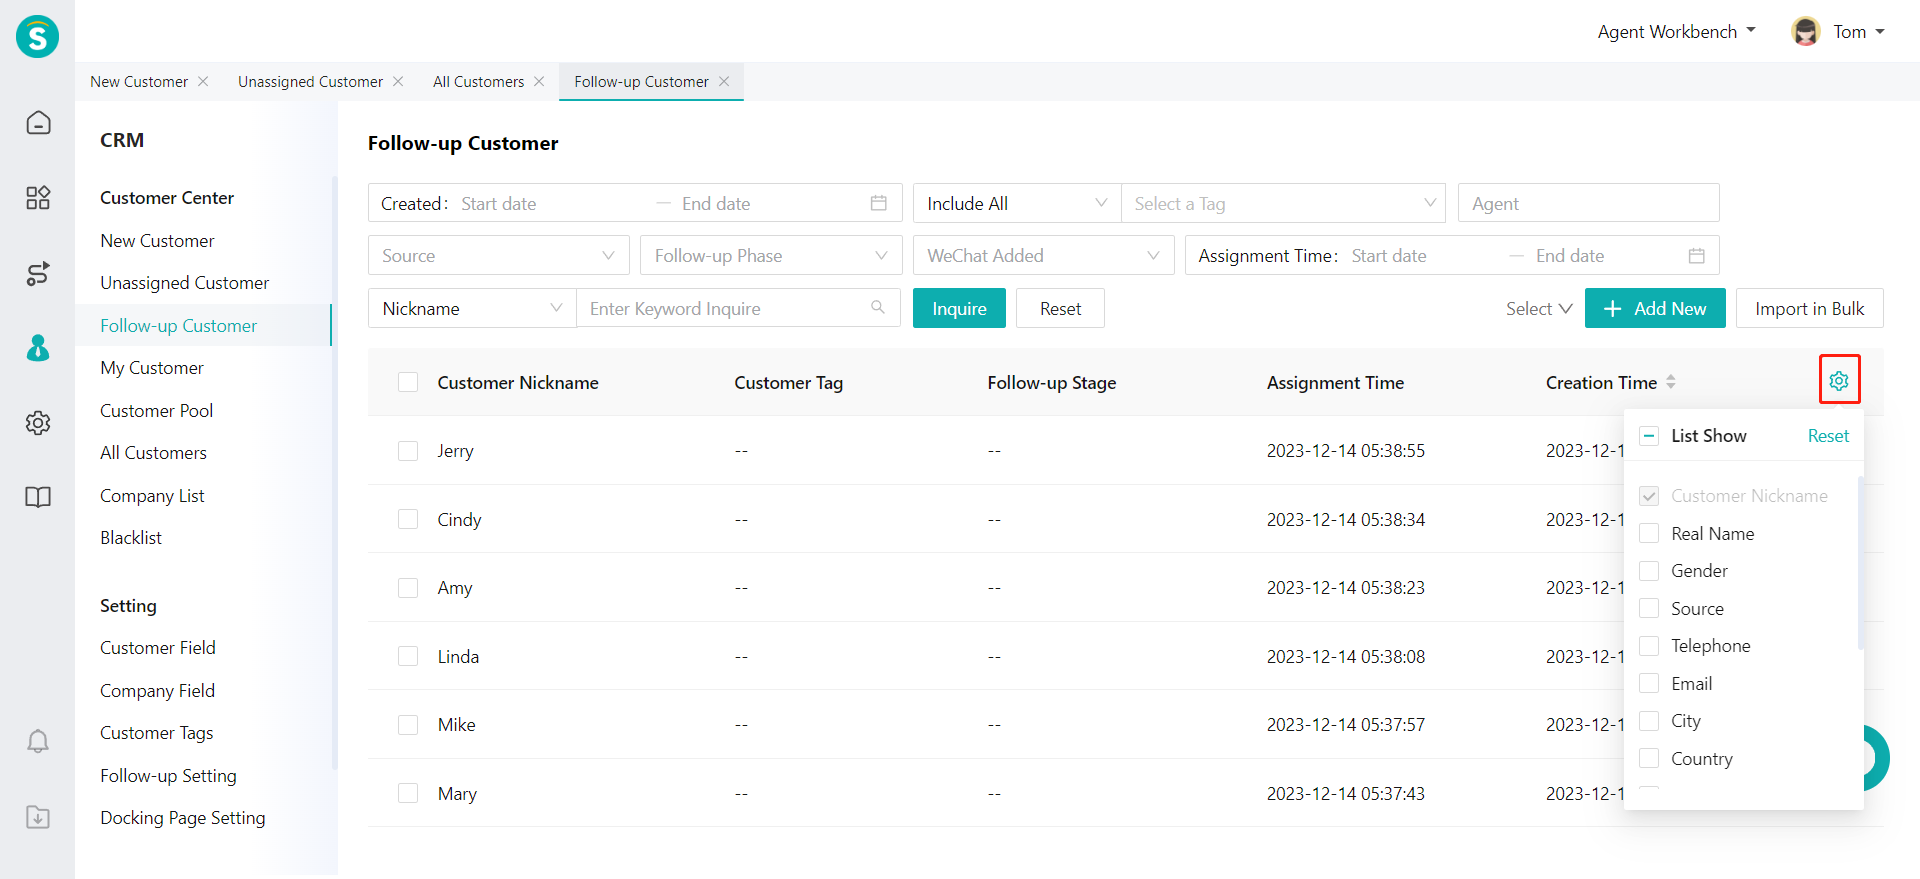Enable the Country column checkbox
The image size is (1920, 879).
[x=1649, y=758]
